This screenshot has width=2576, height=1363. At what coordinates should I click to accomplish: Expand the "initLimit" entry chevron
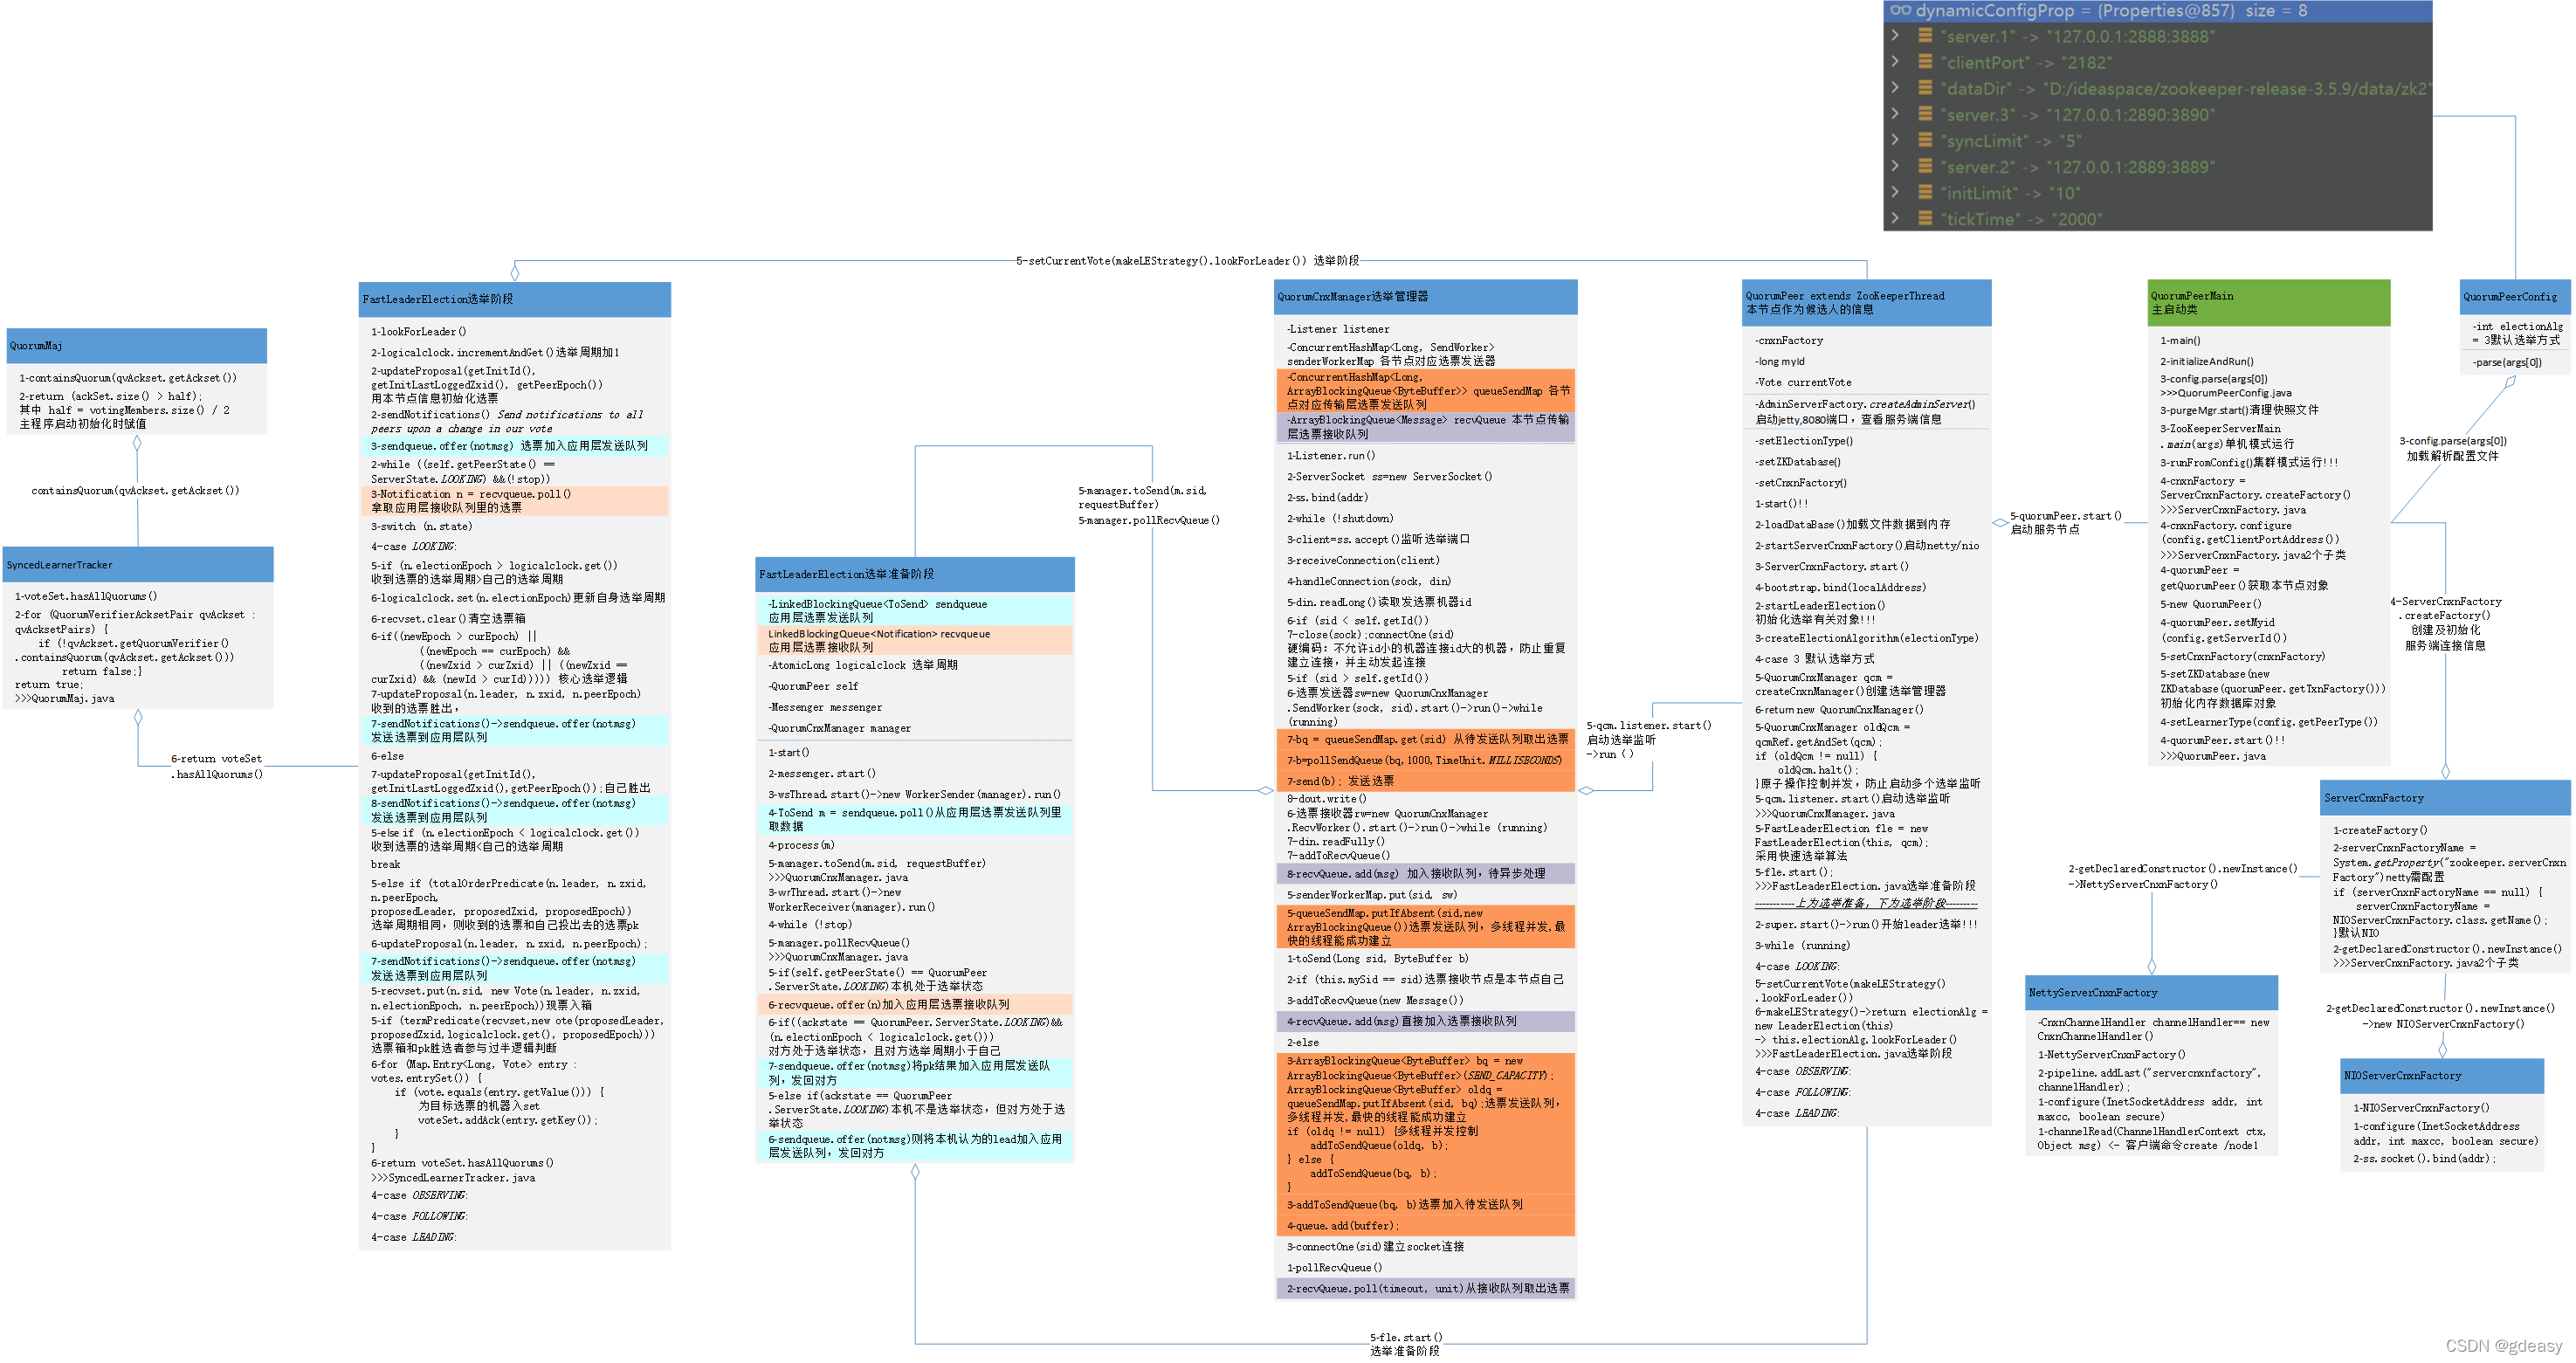click(1895, 192)
